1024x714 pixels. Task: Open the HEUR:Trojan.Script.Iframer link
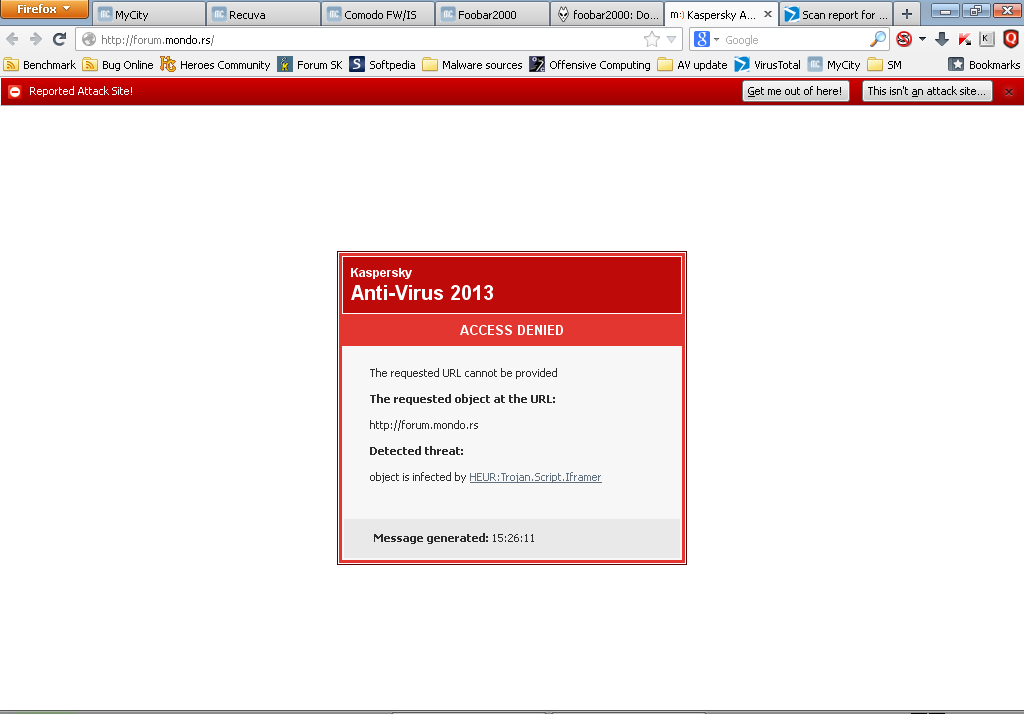click(x=535, y=477)
